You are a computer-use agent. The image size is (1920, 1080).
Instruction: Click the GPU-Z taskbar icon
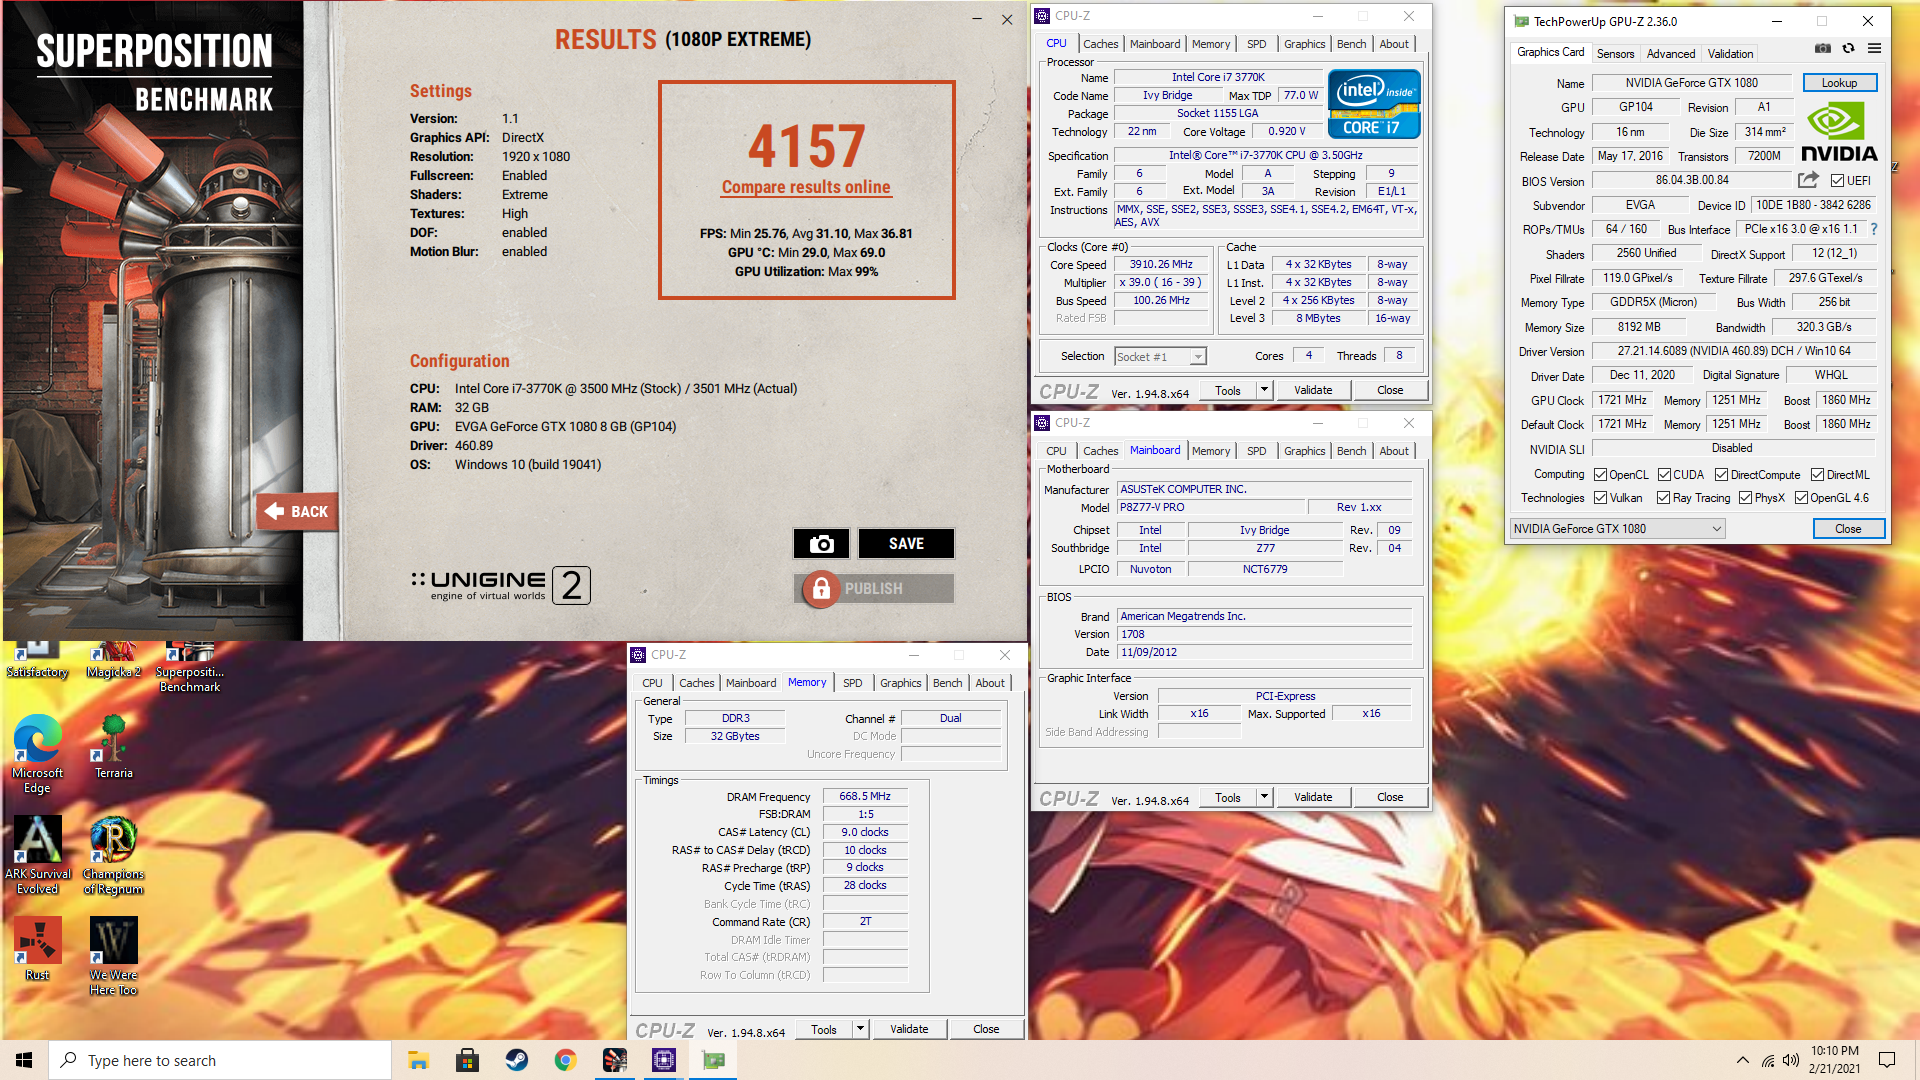click(713, 1060)
